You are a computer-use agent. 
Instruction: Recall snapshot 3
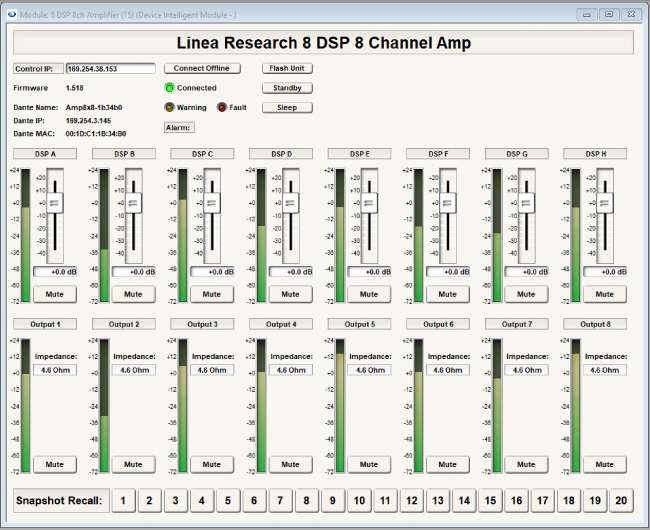(175, 501)
